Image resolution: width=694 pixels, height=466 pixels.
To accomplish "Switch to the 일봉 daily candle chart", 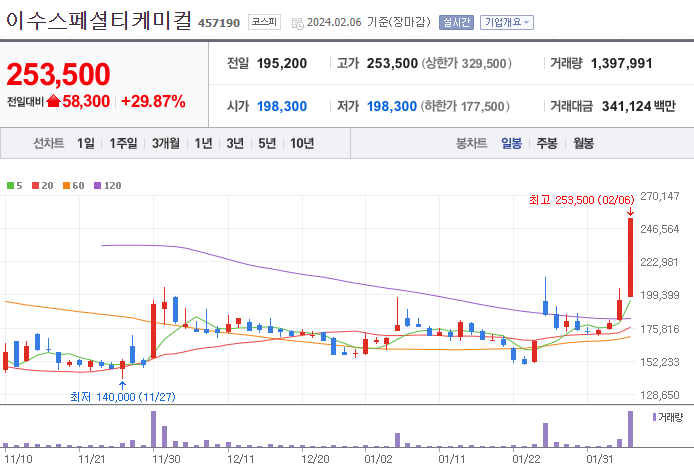I will pyautogui.click(x=511, y=143).
